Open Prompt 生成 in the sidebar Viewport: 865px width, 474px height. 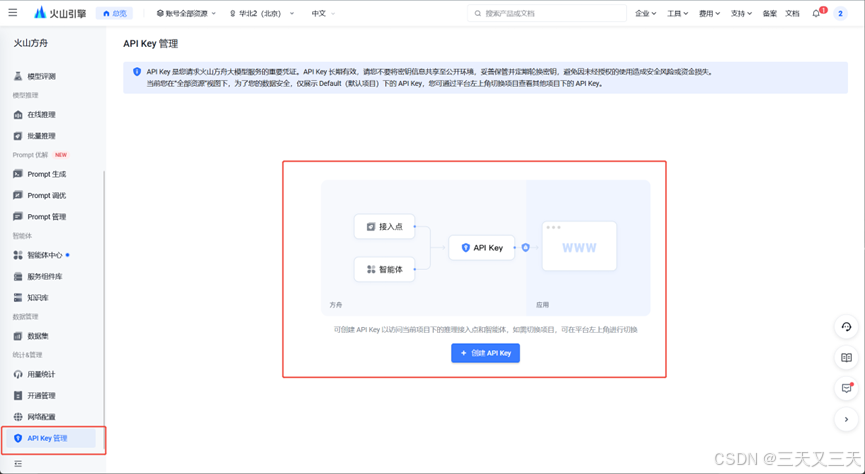coord(48,174)
